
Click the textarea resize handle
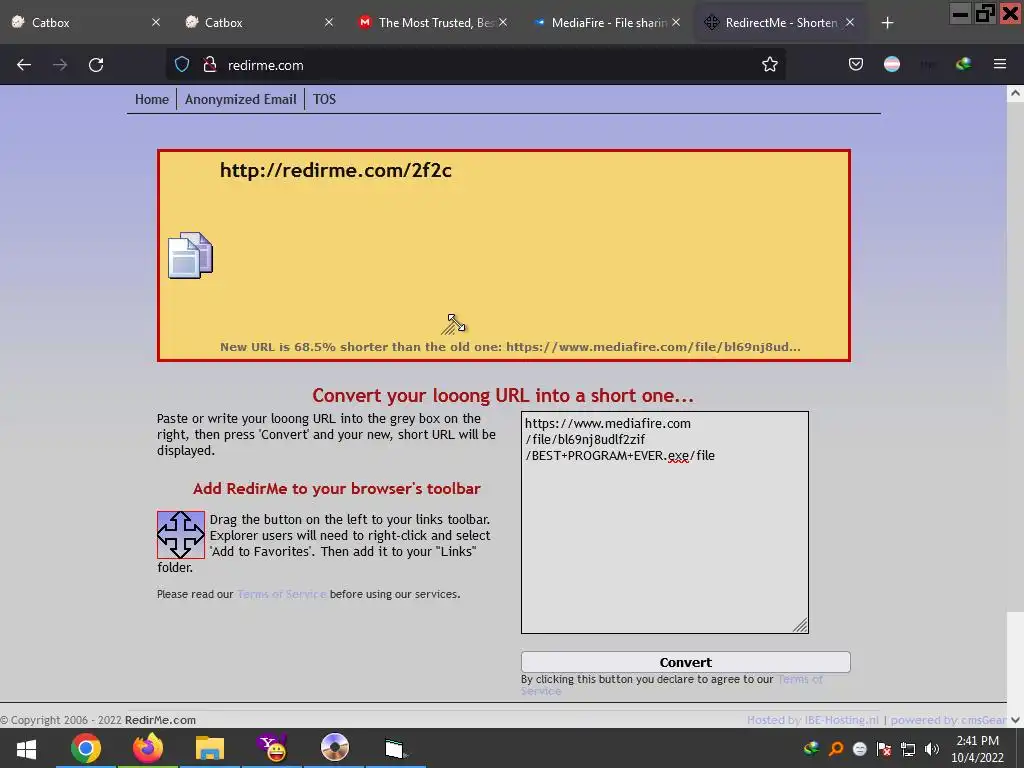[801, 626]
